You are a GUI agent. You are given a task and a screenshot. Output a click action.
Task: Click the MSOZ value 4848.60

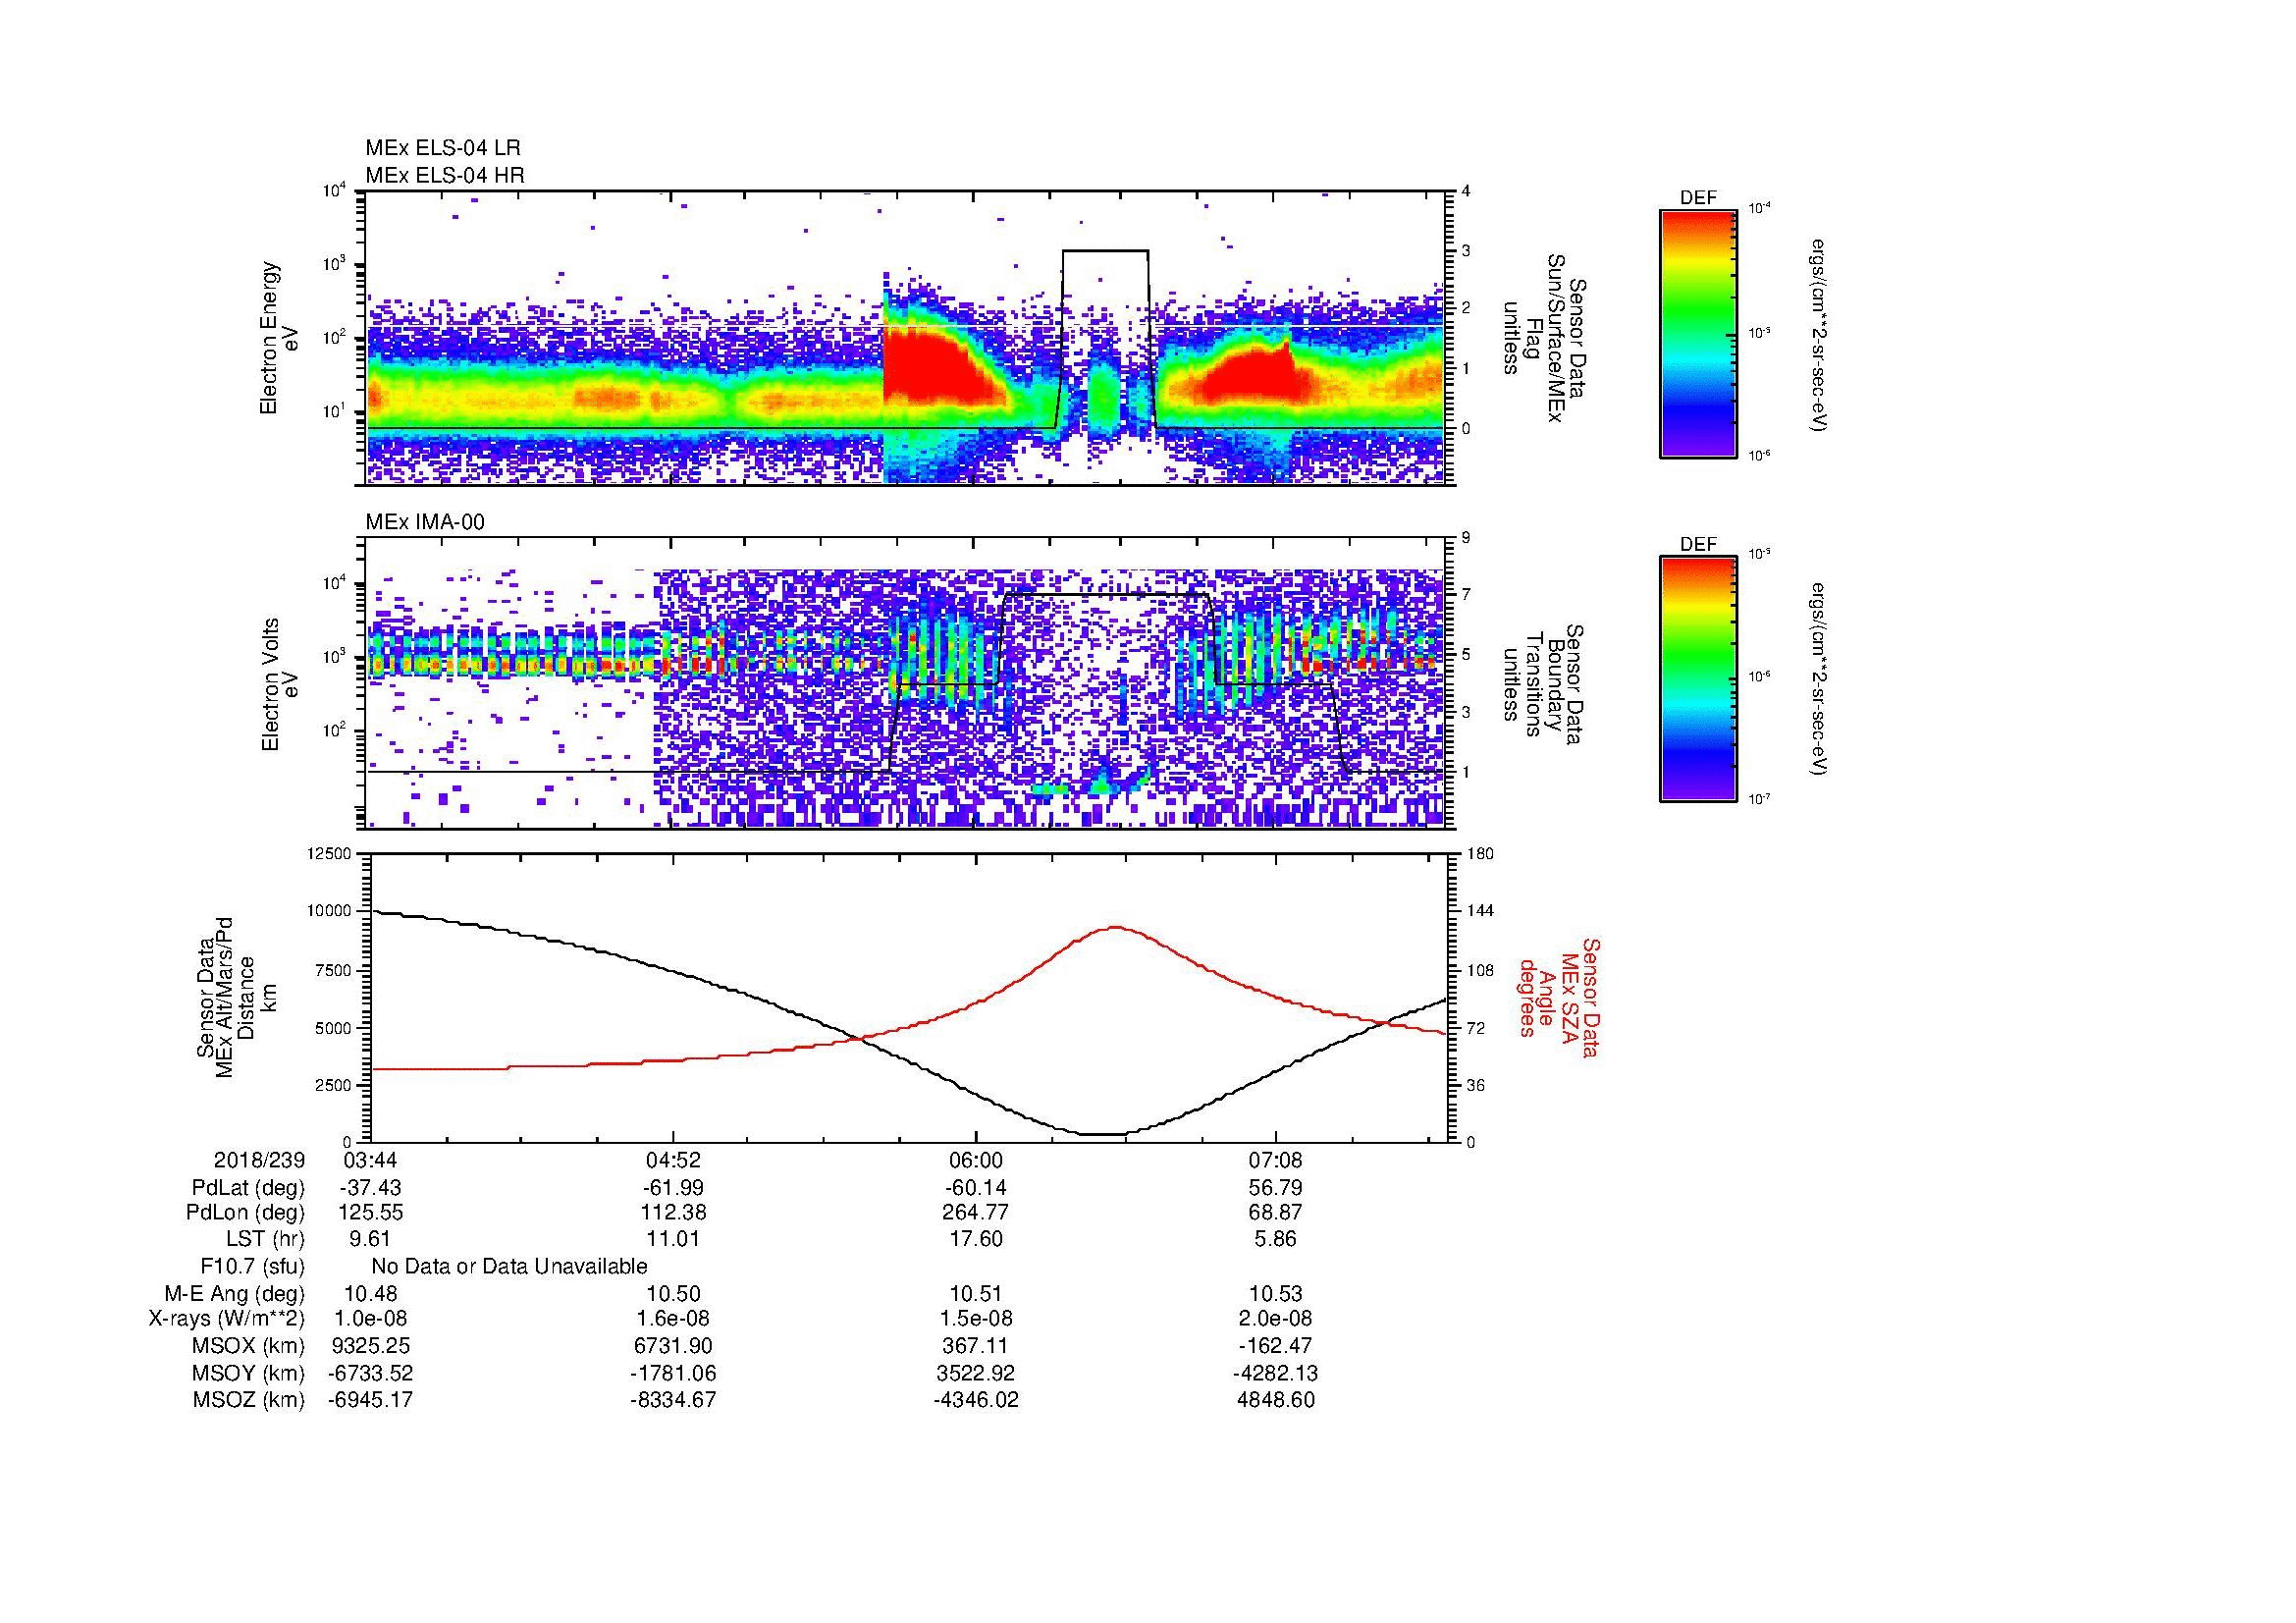pos(1276,1401)
